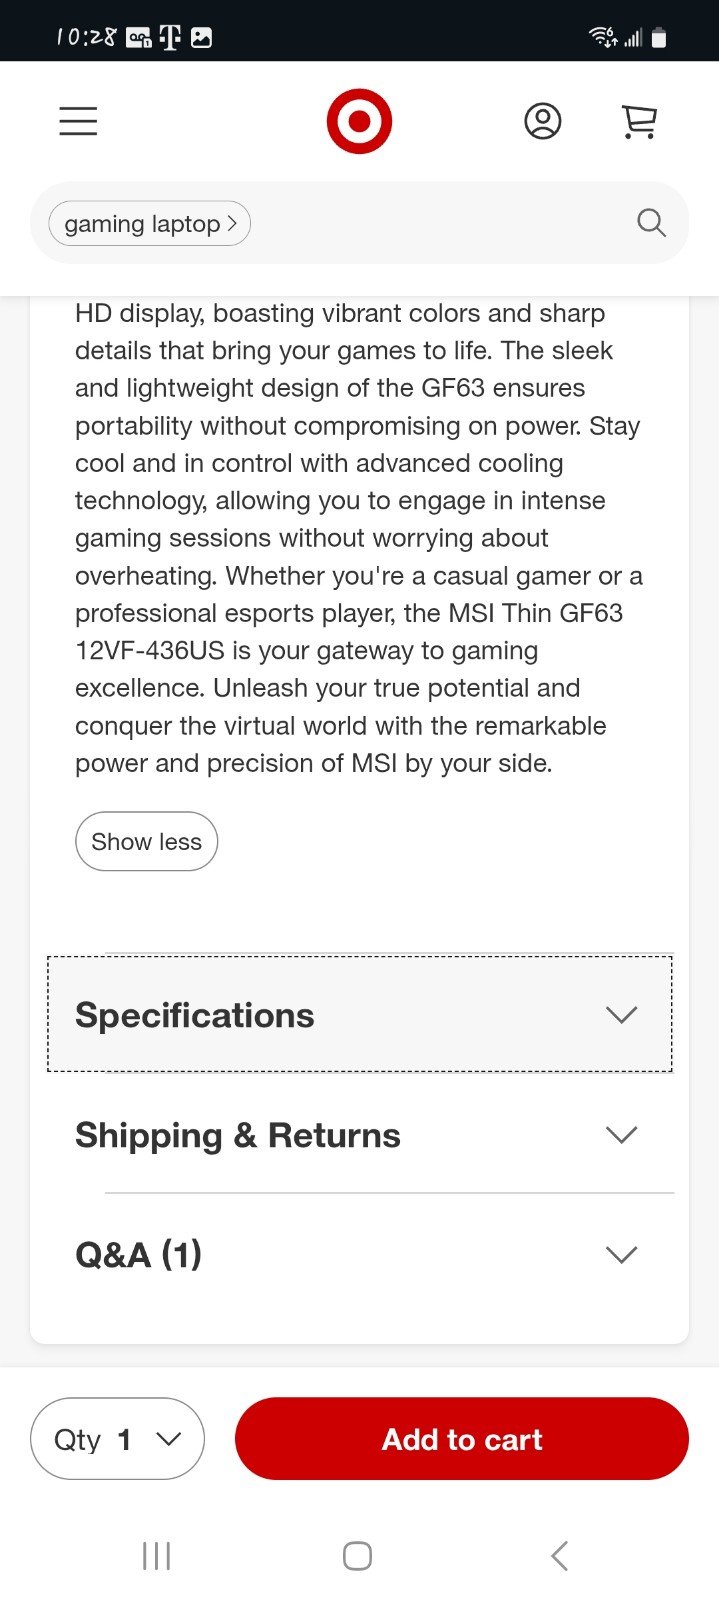Expand the Shipping & Returns section
The height and width of the screenshot is (1600, 719).
[360, 1134]
